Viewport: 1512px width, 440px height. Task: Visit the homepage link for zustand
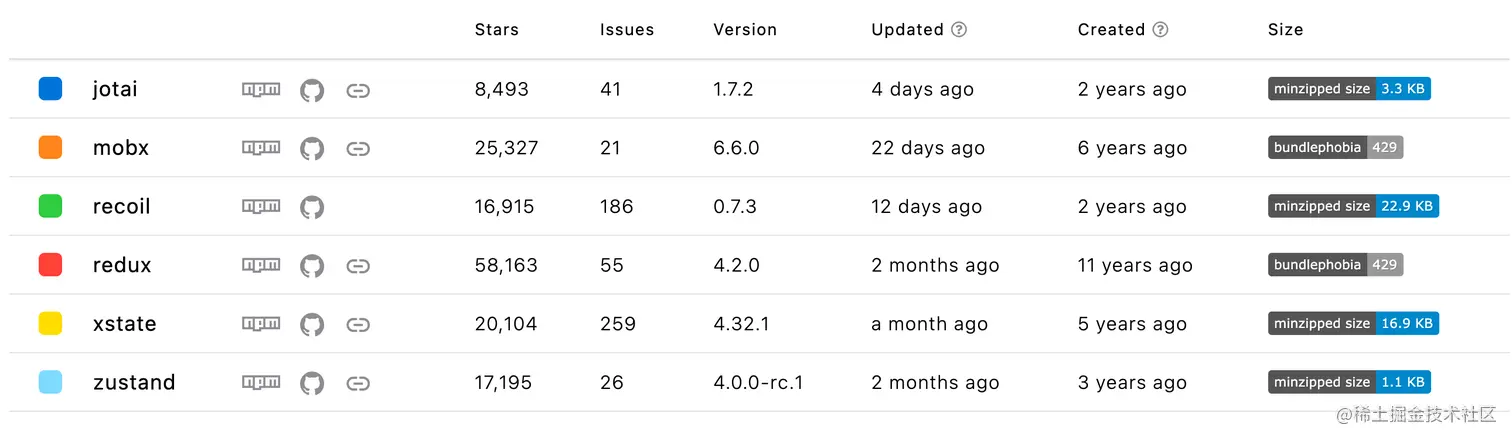[358, 383]
